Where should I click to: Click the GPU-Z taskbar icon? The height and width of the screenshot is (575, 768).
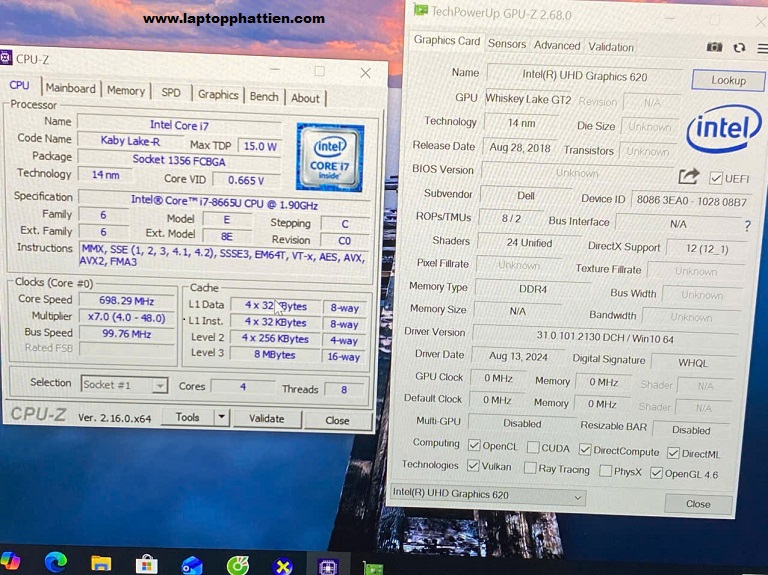(373, 569)
